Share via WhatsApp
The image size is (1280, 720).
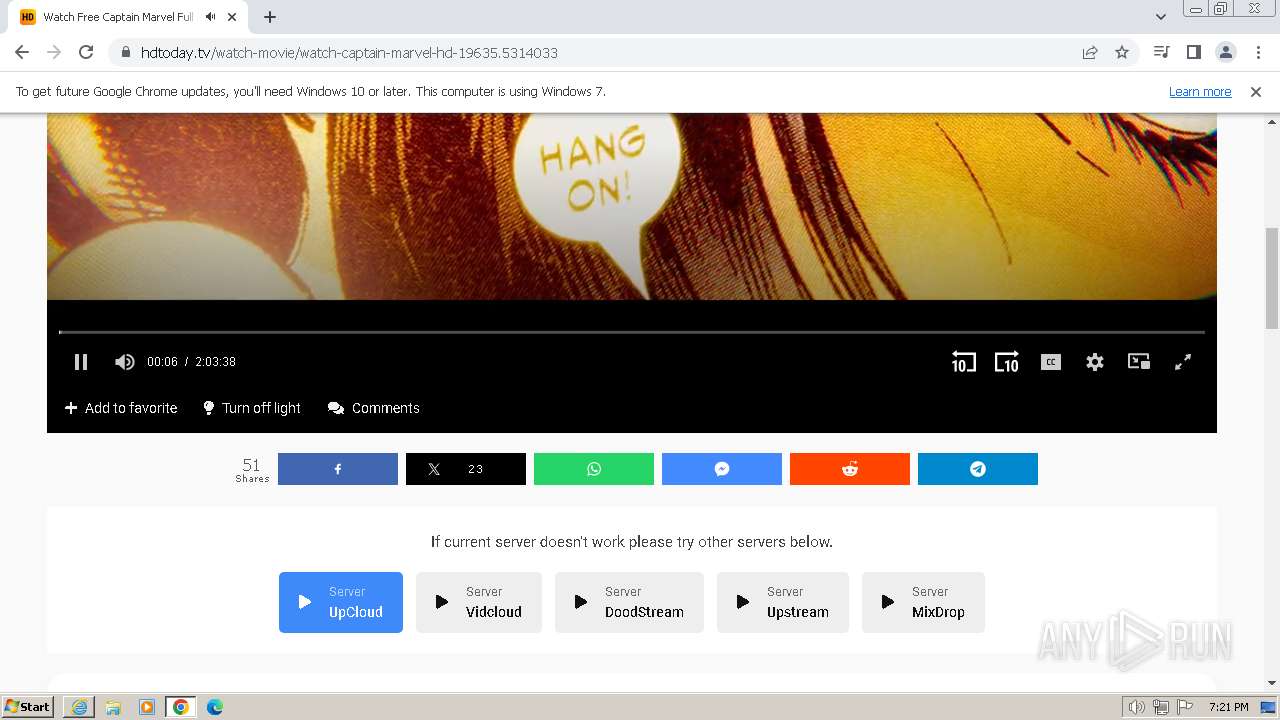[594, 469]
